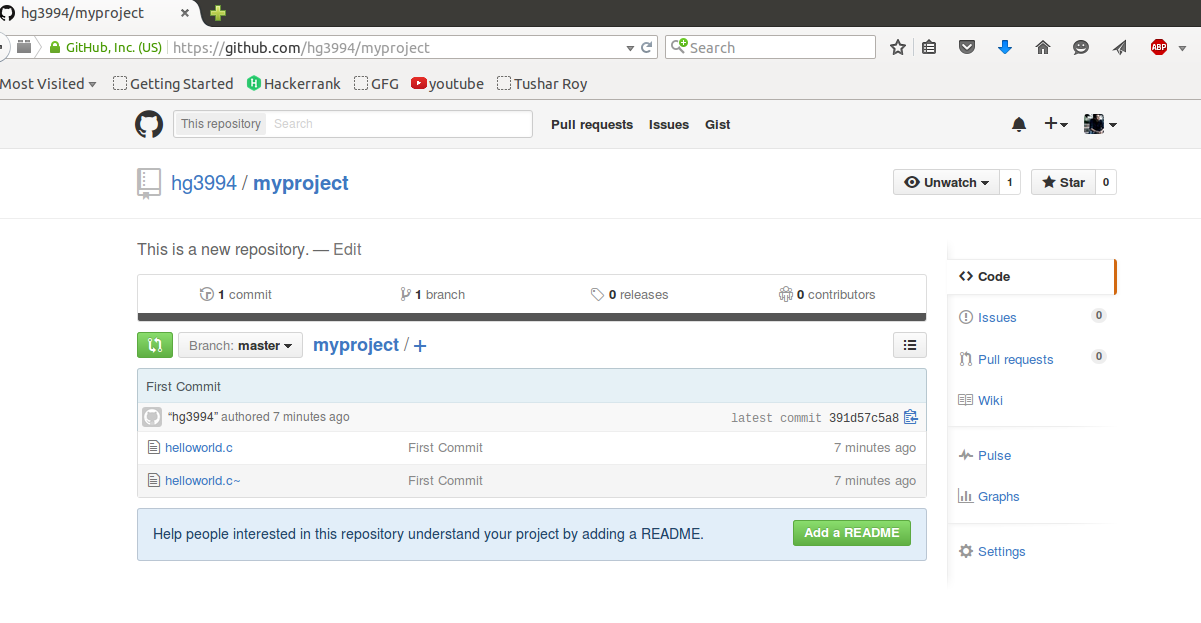Open the First Commit message header link
The width and height of the screenshot is (1201, 623).
(184, 386)
